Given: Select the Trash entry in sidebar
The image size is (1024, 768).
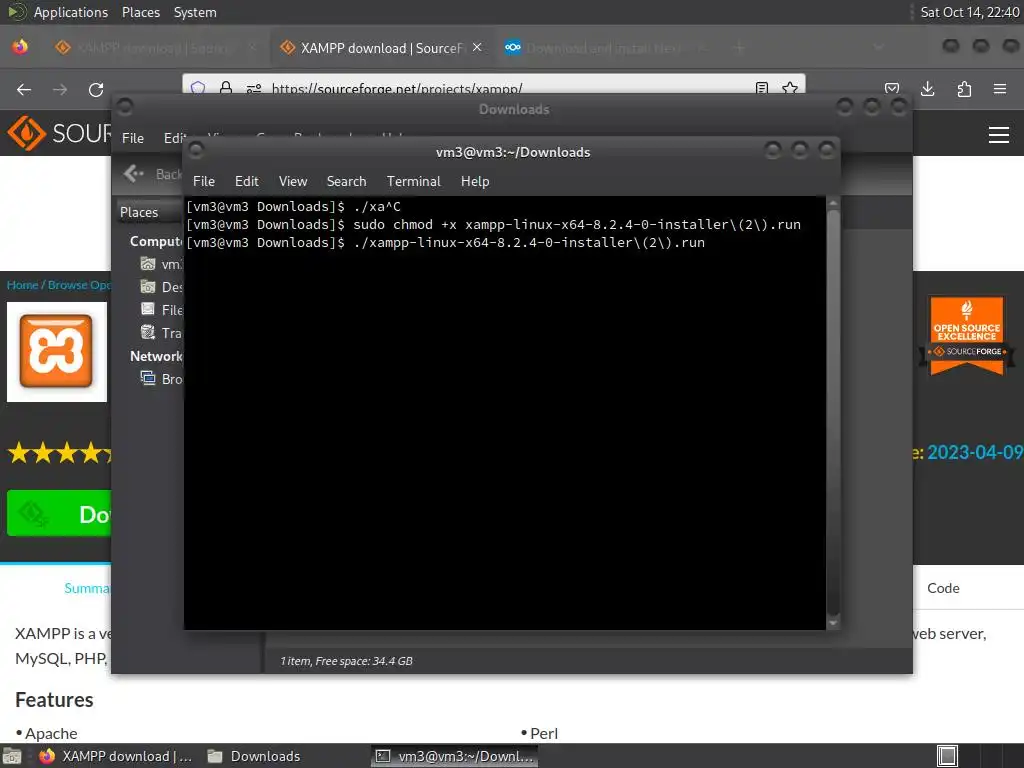Looking at the screenshot, I should pos(162,332).
